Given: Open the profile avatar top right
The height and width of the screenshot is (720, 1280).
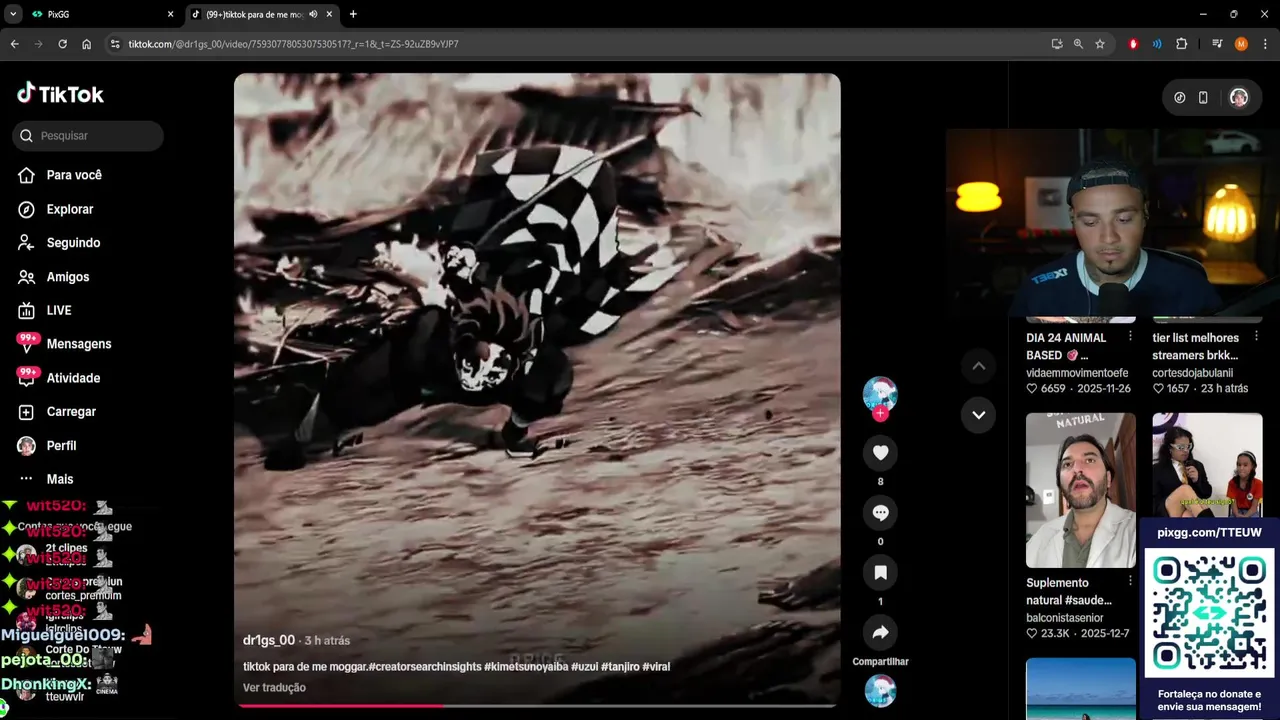Looking at the screenshot, I should pos(1239,98).
